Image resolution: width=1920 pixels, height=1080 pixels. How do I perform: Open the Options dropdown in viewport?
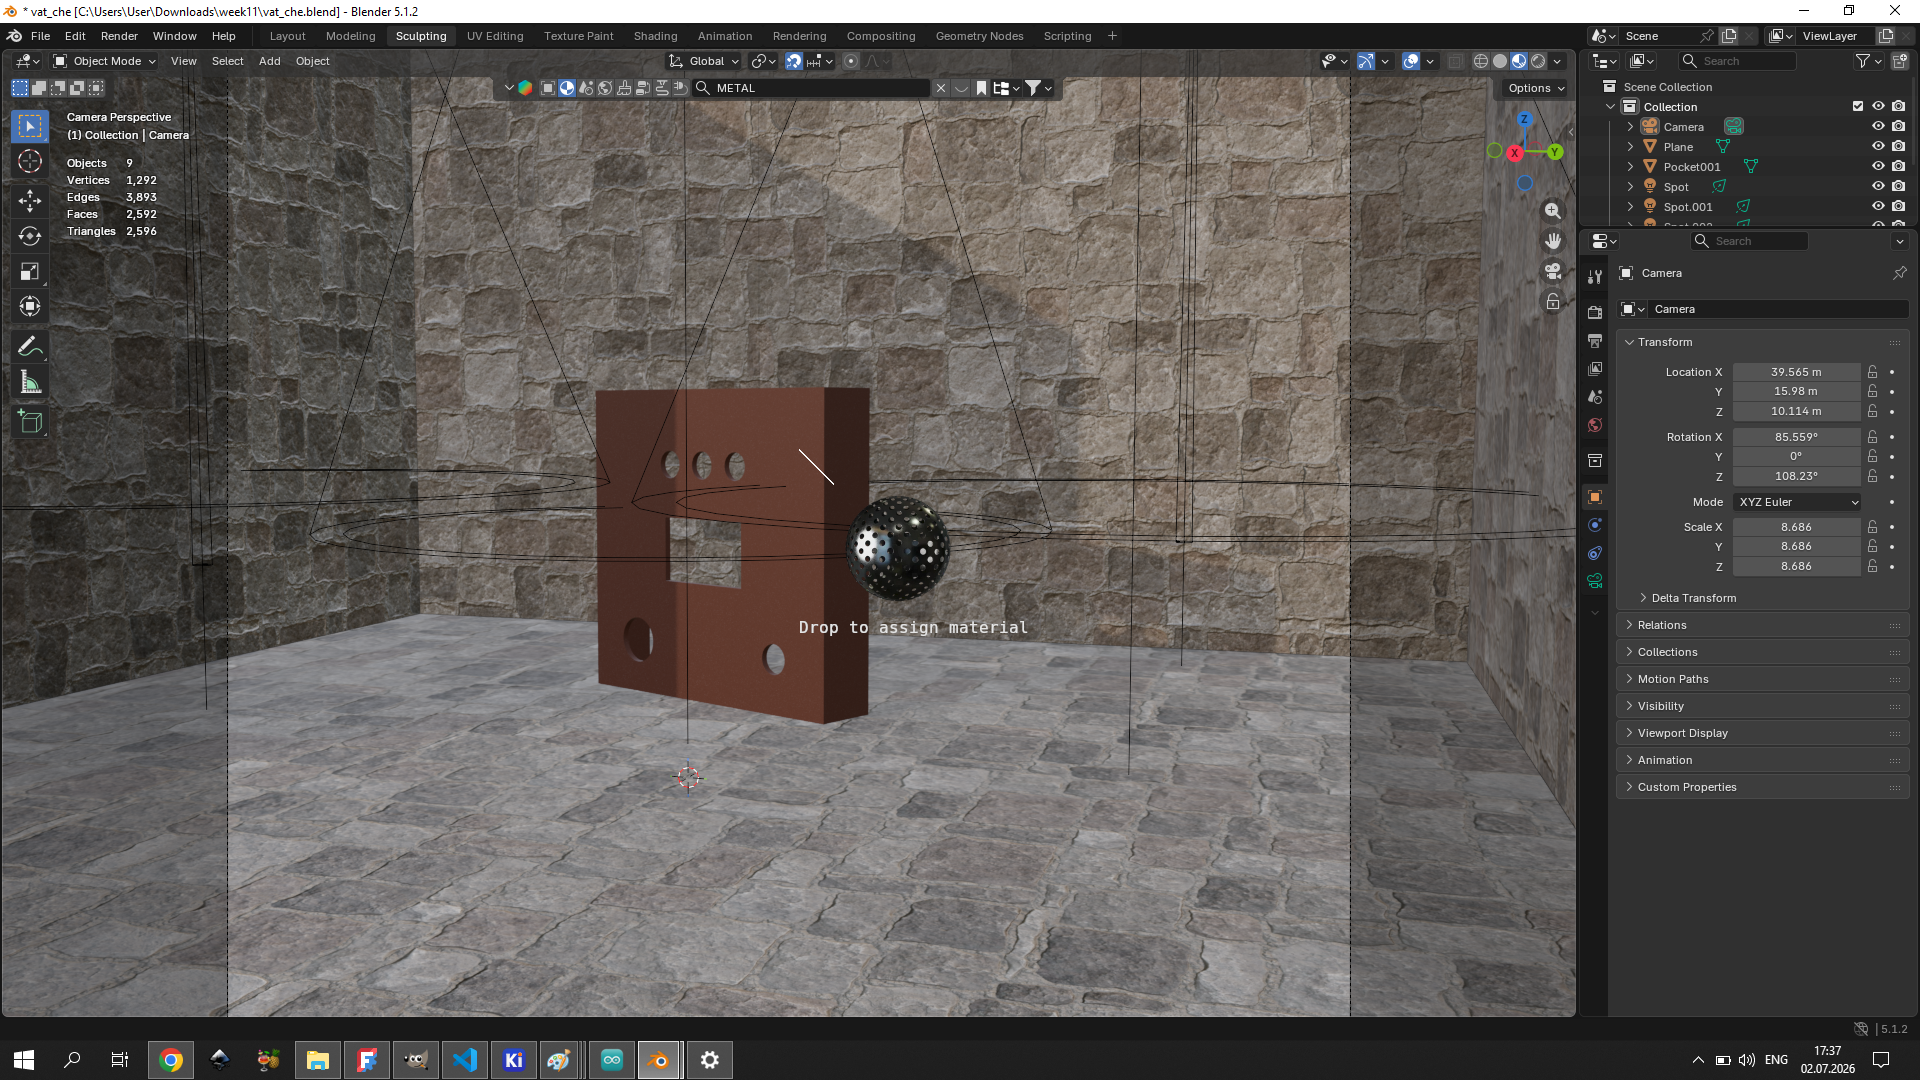tap(1535, 88)
